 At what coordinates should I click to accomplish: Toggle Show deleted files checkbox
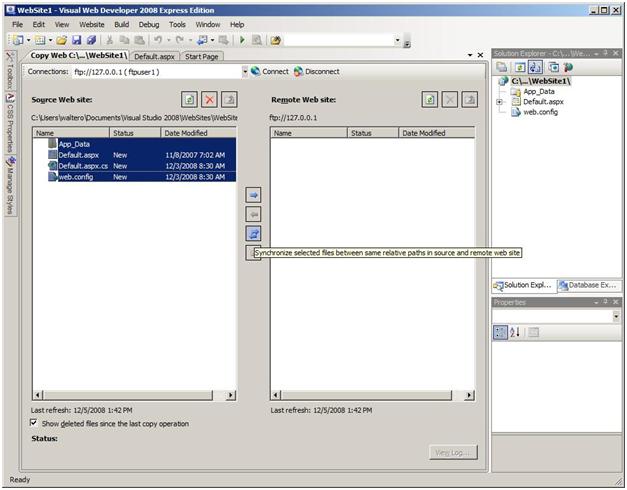(35, 424)
